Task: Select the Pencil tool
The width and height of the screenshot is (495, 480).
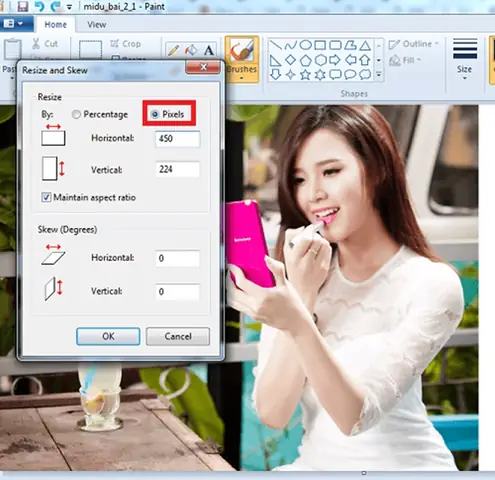Action: pos(173,50)
